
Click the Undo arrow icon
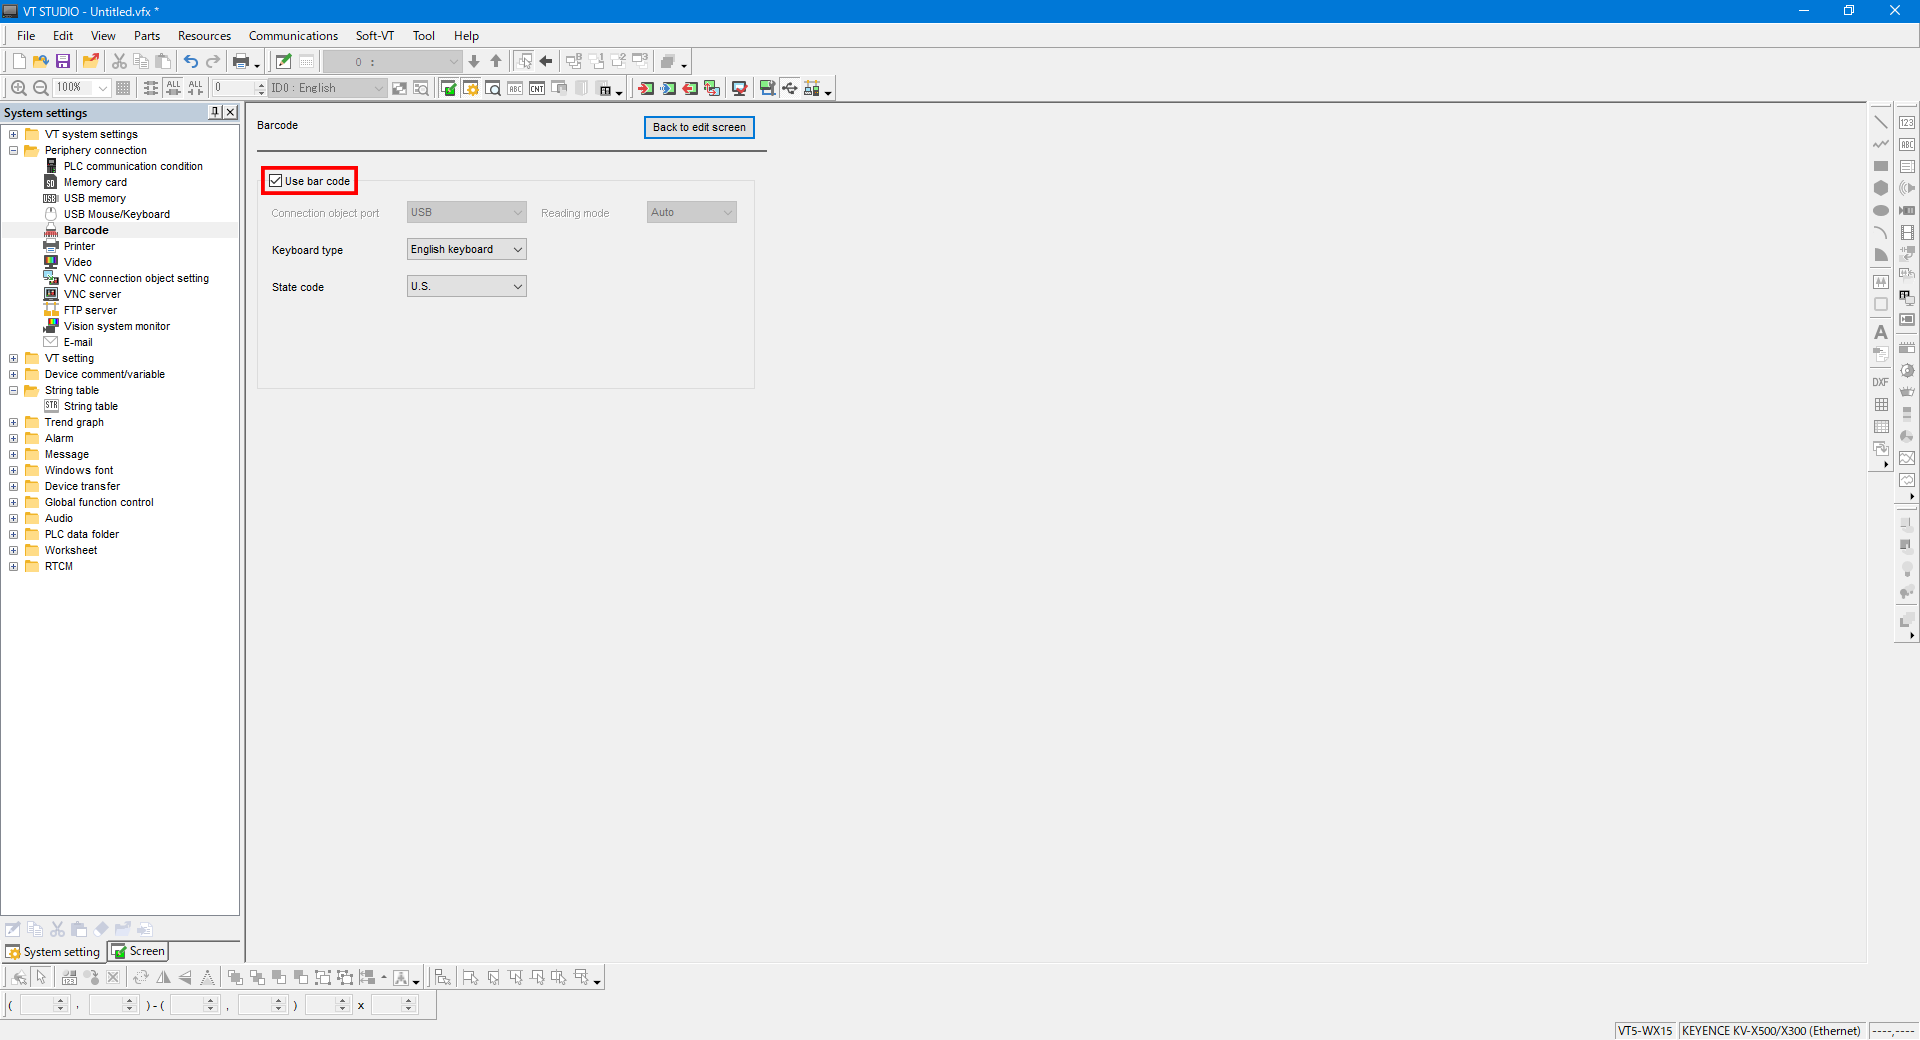(x=190, y=62)
